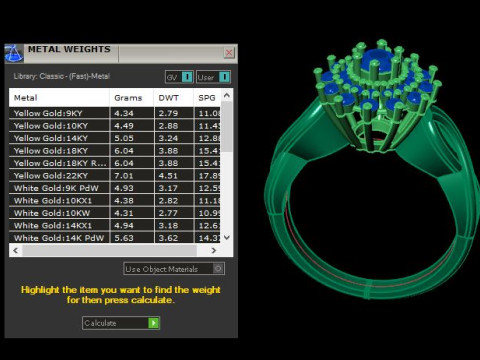Click the horizontal scroll right arrow
The height and width of the screenshot is (360, 480).
pos(214,250)
